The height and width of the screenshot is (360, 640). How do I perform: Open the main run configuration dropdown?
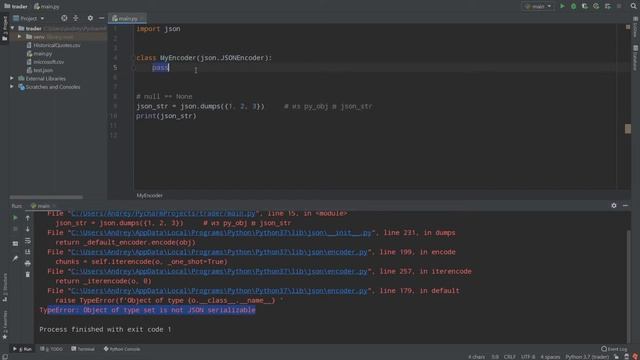(x=538, y=6)
